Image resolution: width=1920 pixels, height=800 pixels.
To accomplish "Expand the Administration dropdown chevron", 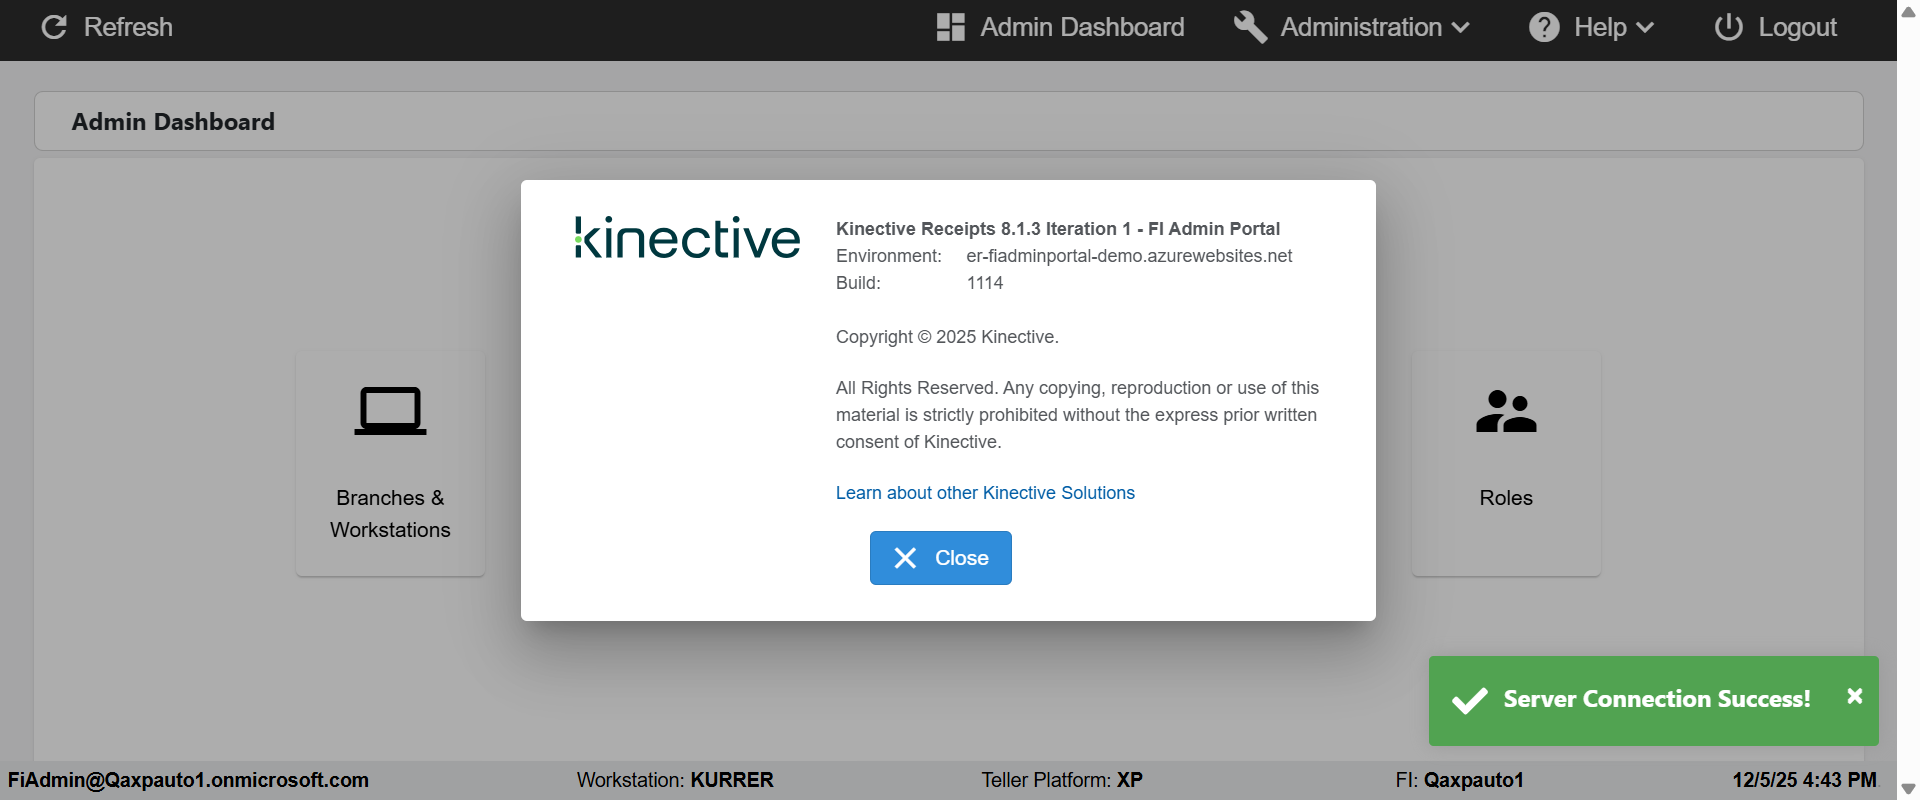I will coord(1460,28).
